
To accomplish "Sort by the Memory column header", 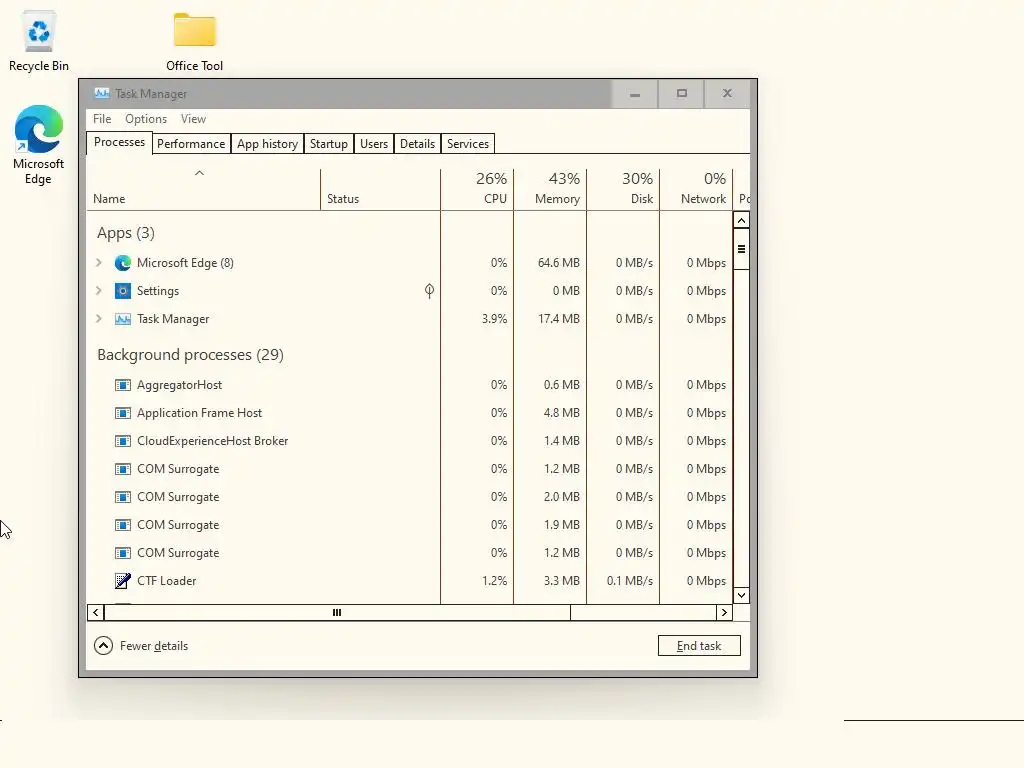I will pos(550,189).
